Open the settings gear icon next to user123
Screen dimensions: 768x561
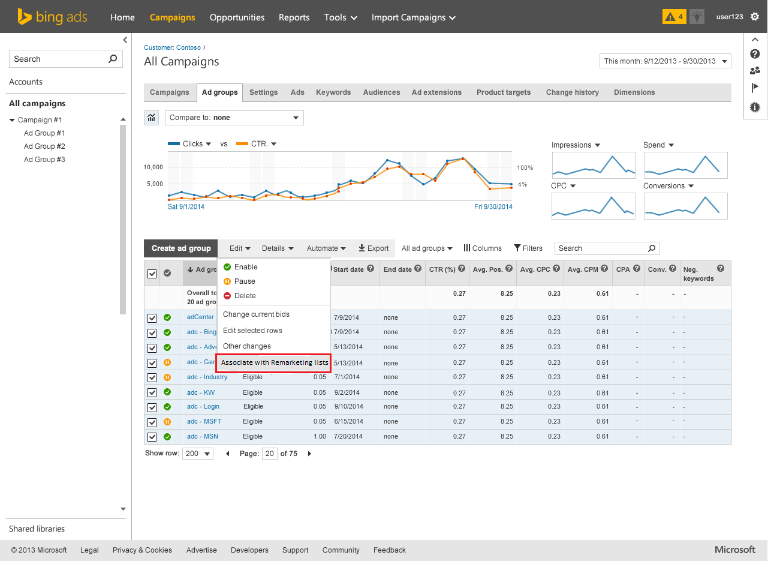coord(755,17)
